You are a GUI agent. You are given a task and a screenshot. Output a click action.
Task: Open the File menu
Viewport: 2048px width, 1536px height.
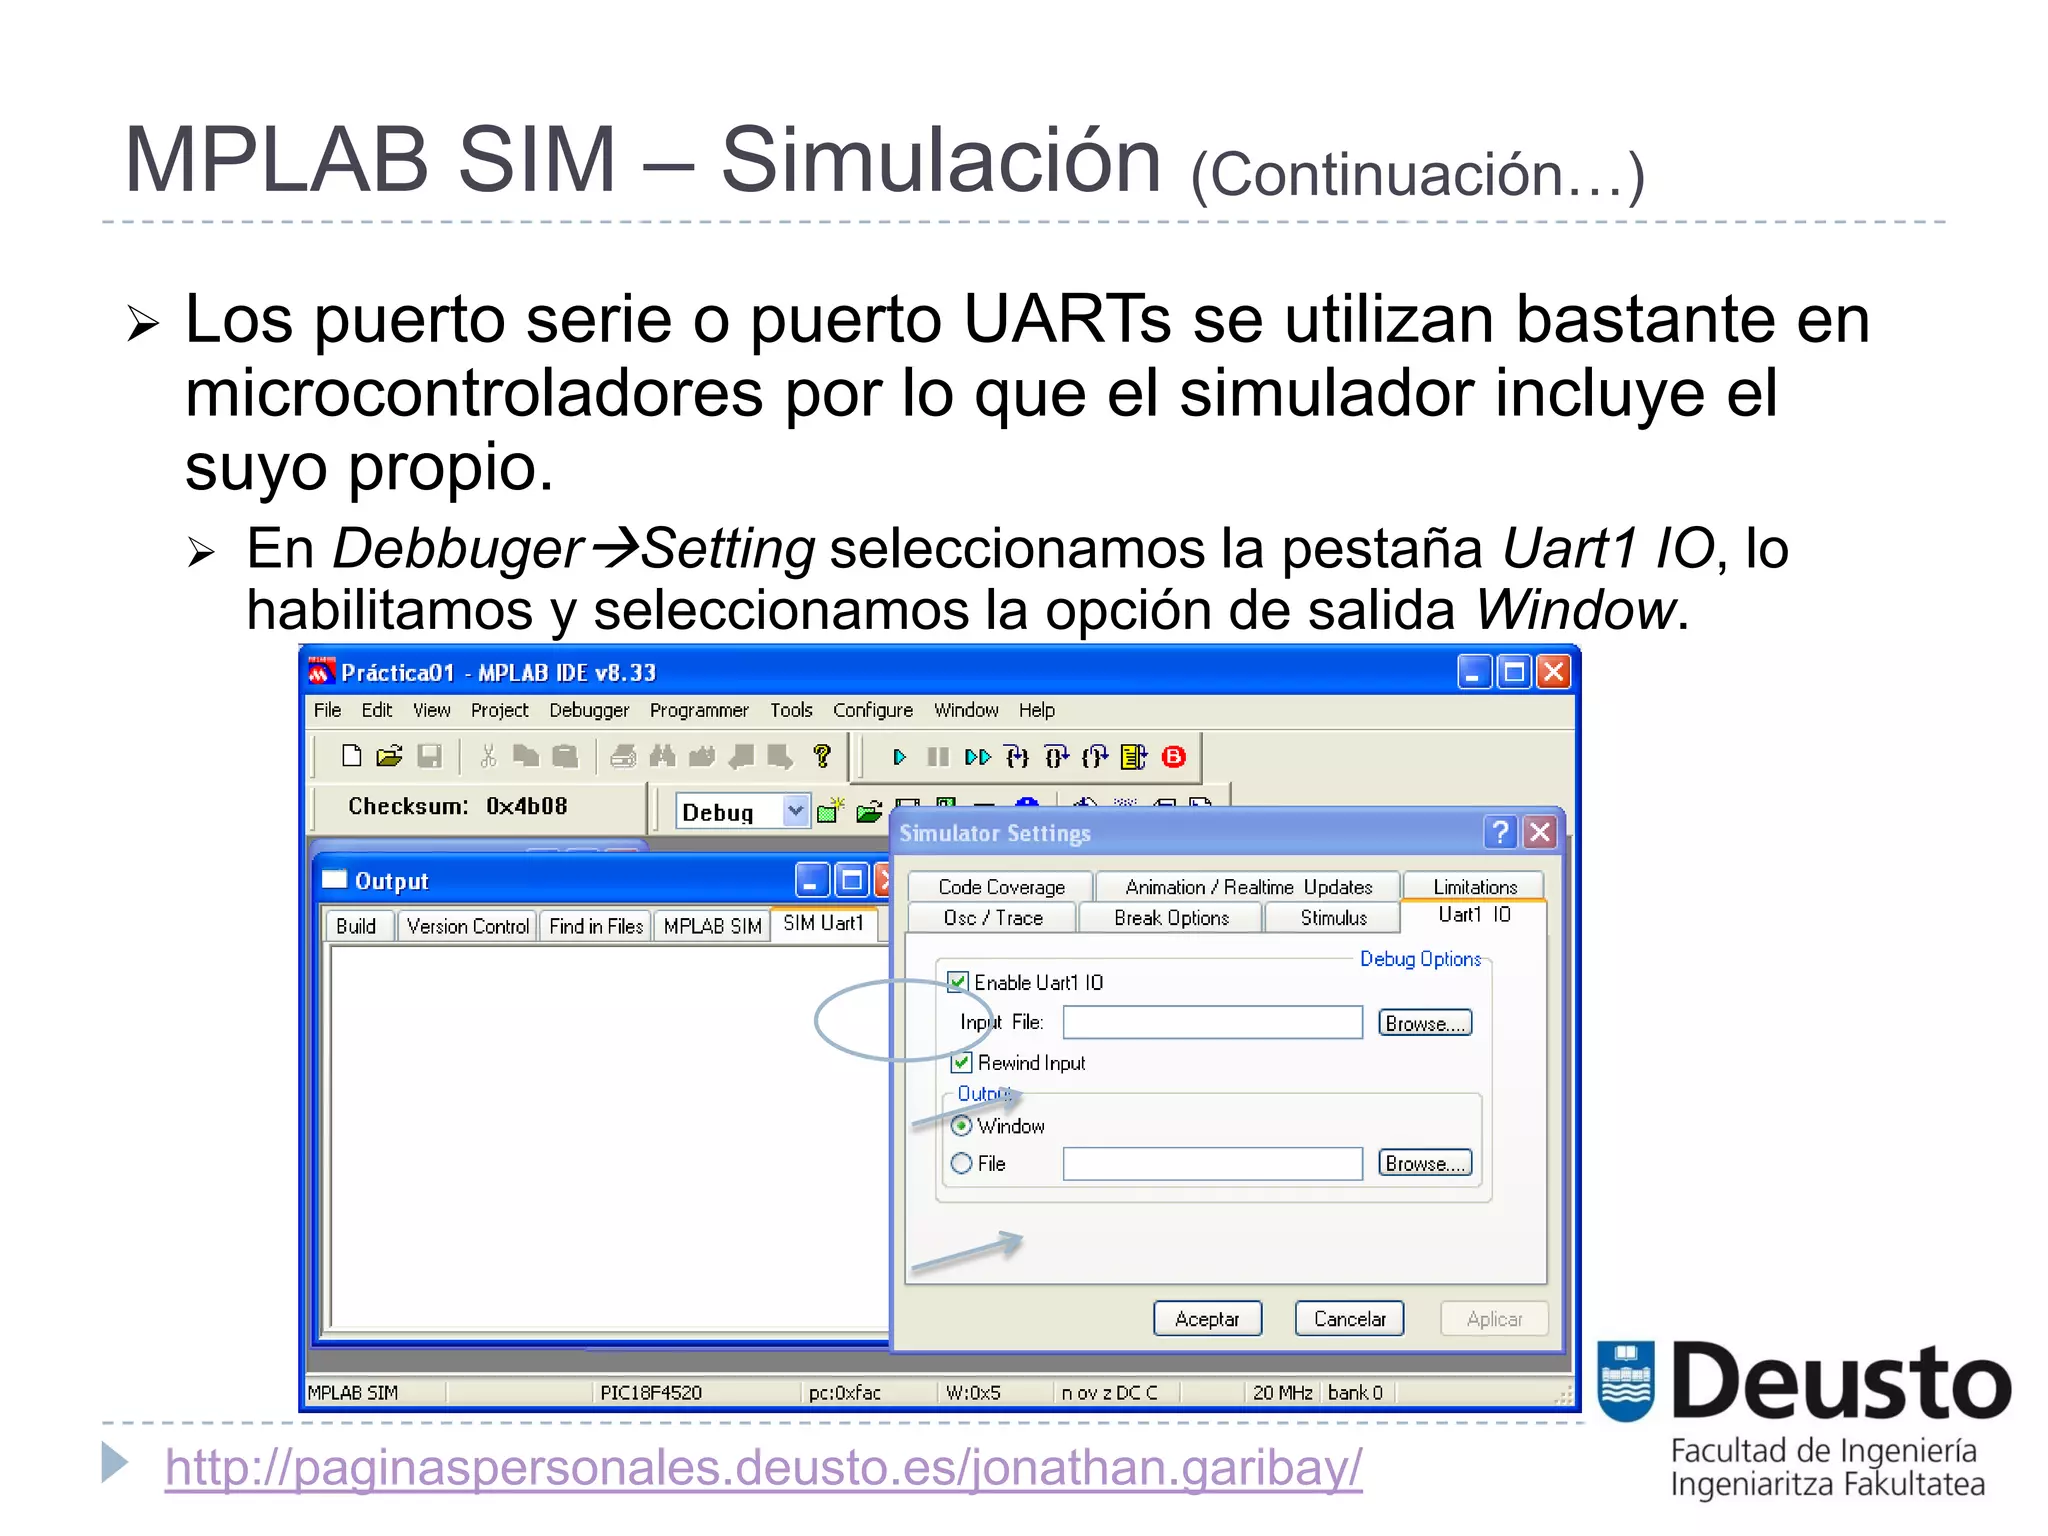[327, 710]
